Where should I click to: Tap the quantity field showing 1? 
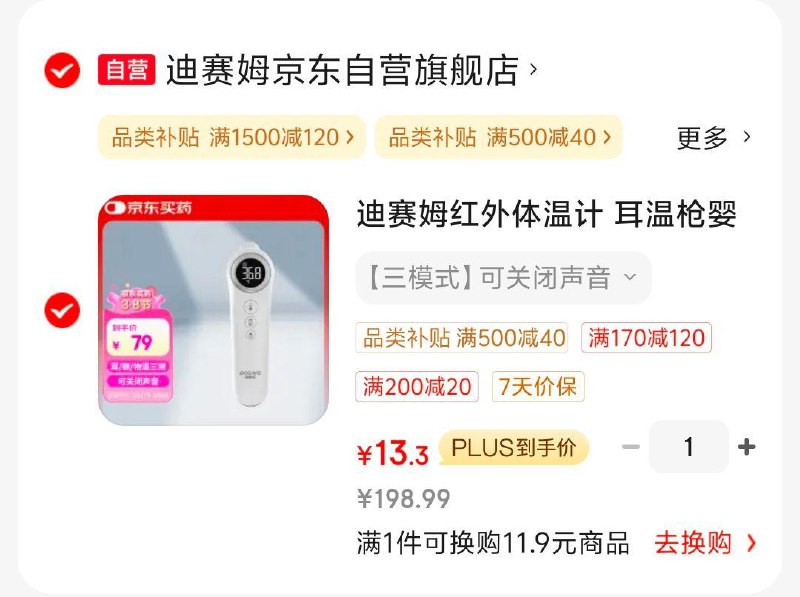[689, 447]
